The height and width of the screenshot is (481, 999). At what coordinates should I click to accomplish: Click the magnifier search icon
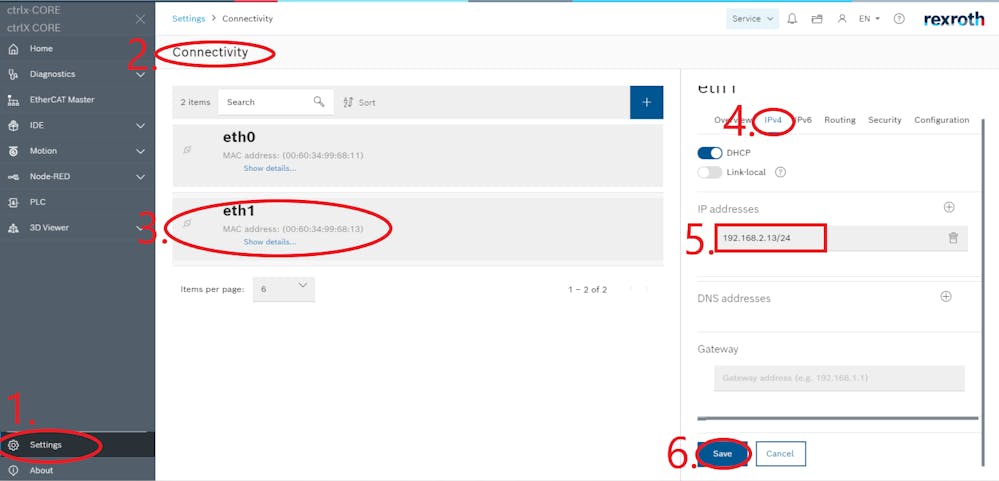point(319,101)
